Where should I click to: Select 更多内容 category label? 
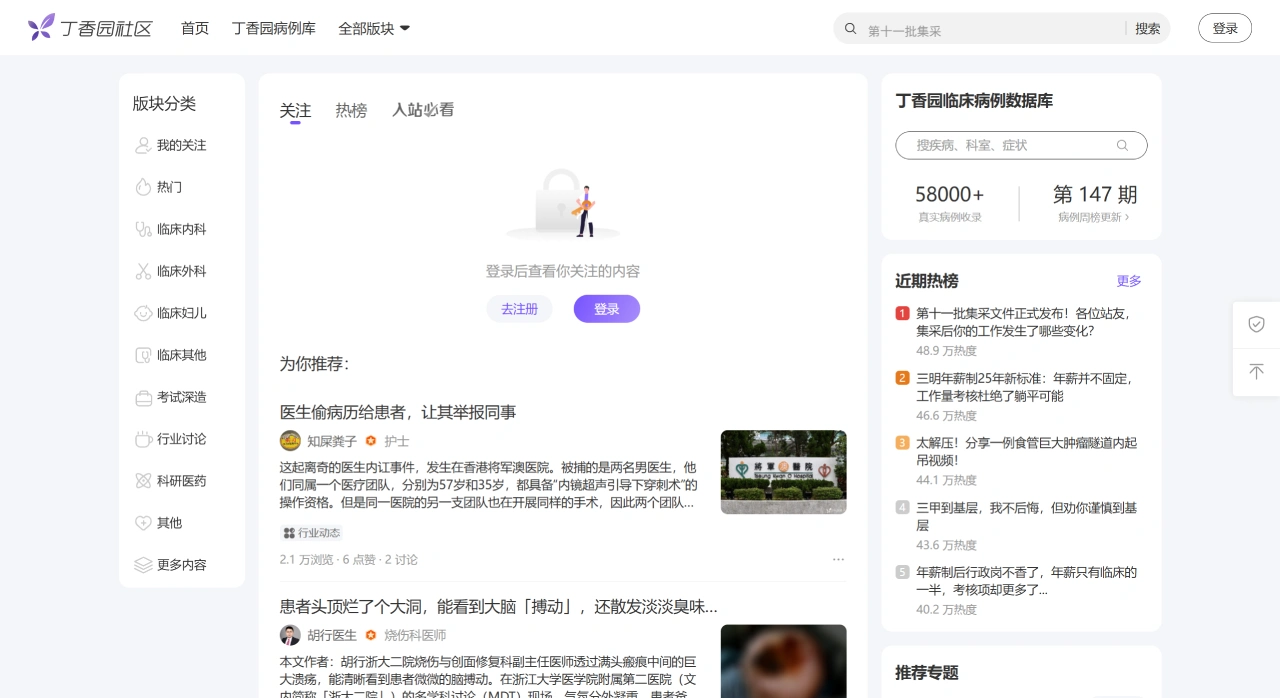(182, 565)
